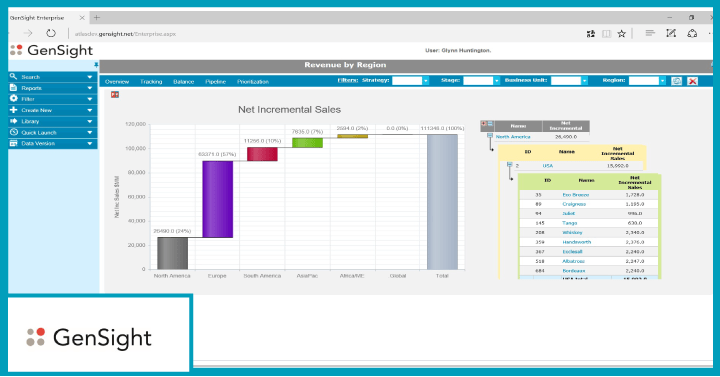The width and height of the screenshot is (720, 377).
Task: Add page to favorites with star icon
Action: (x=622, y=34)
